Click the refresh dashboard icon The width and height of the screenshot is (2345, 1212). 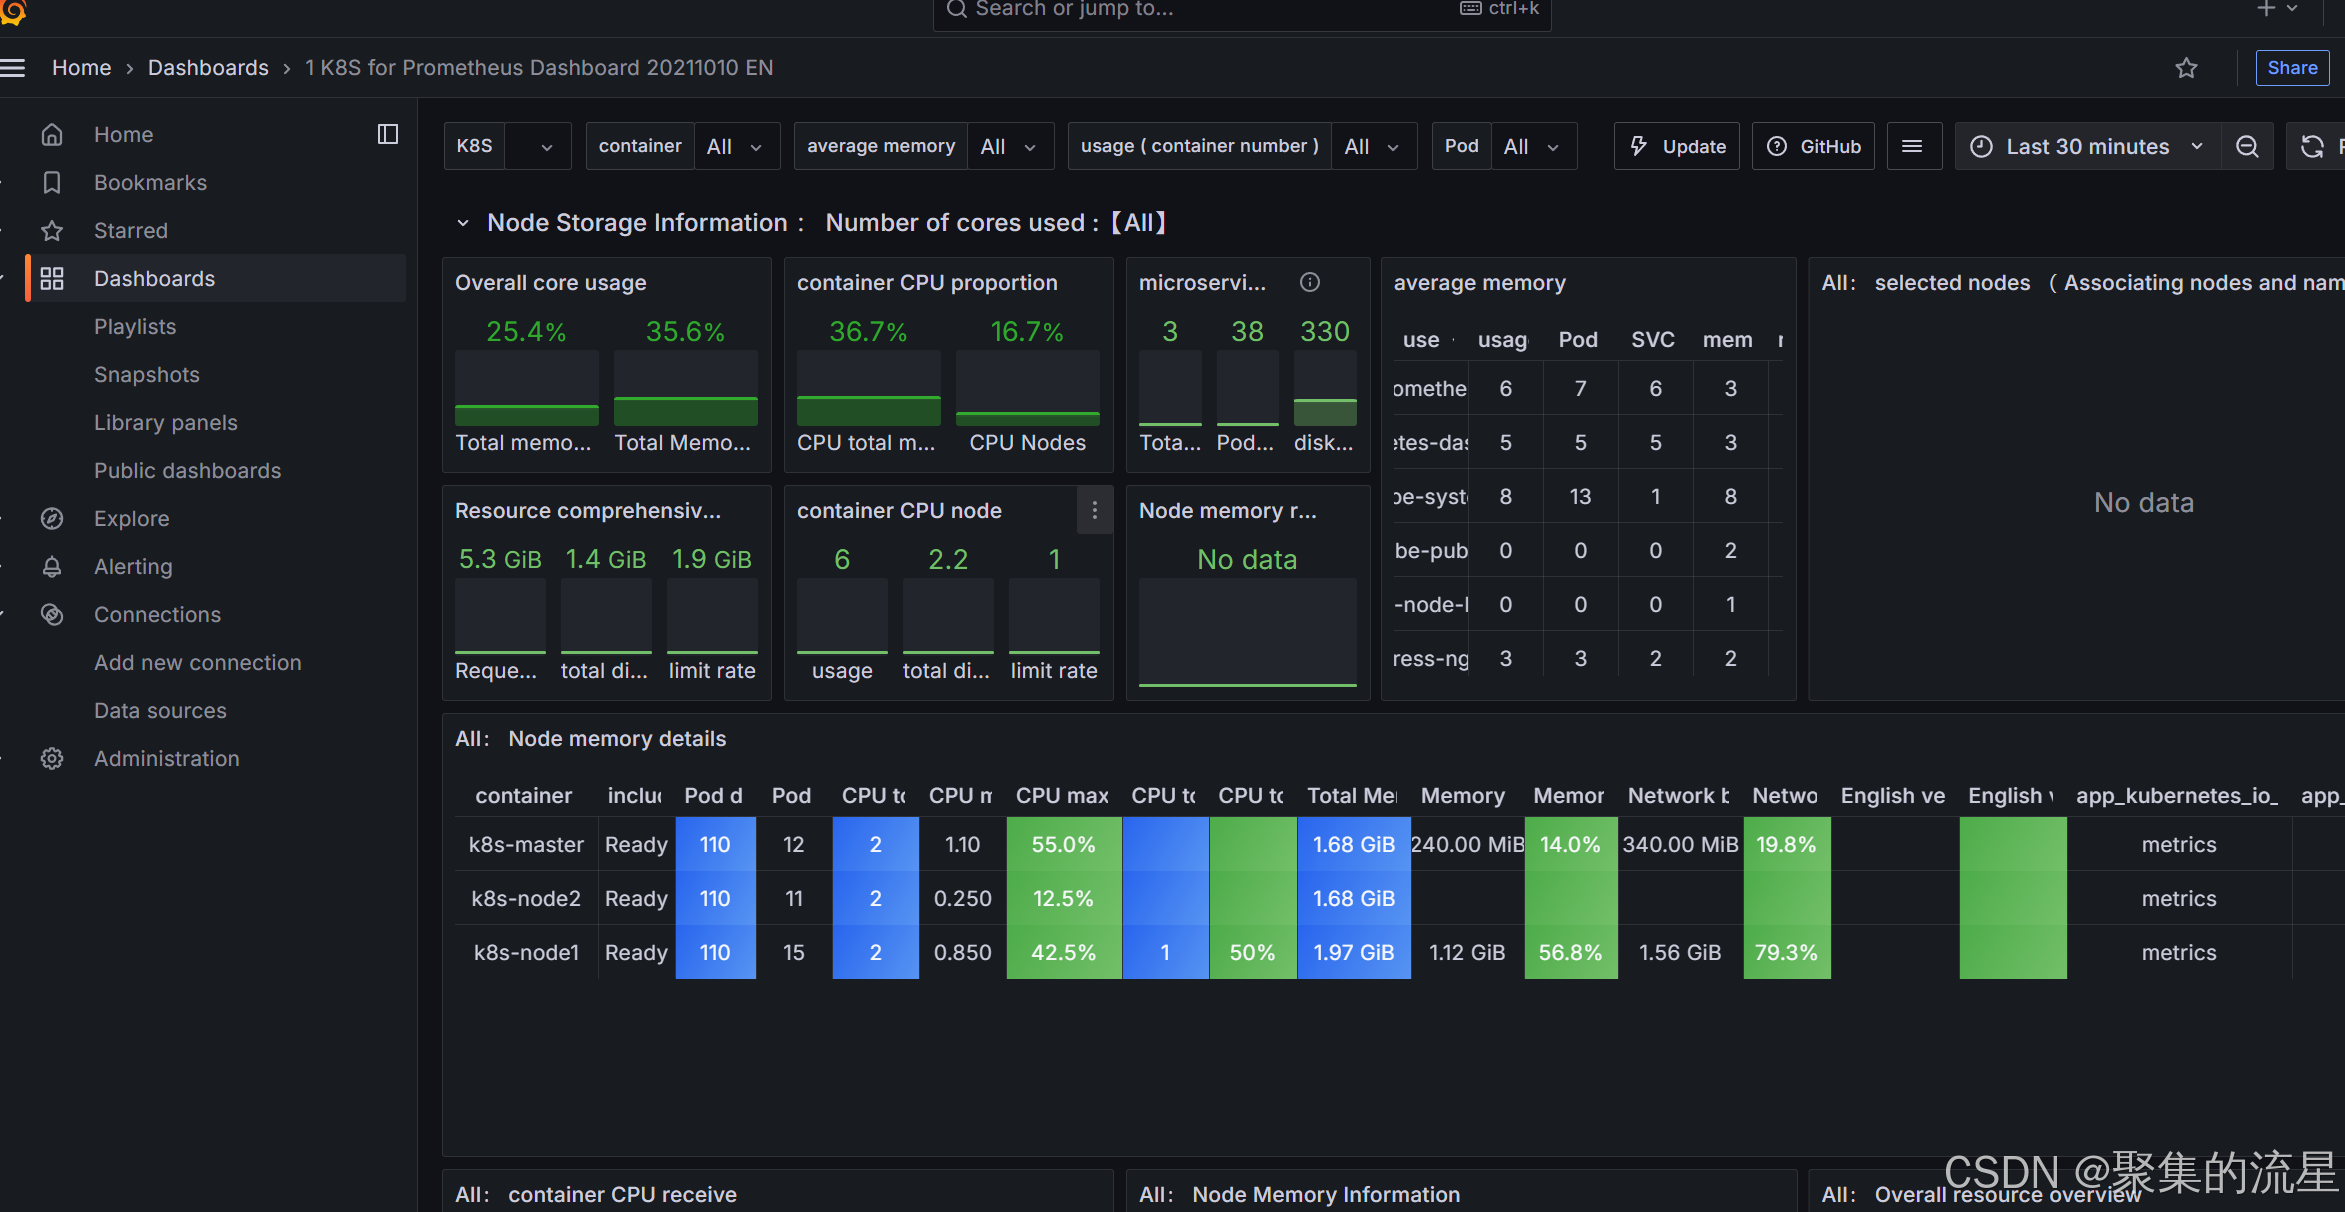2311,147
